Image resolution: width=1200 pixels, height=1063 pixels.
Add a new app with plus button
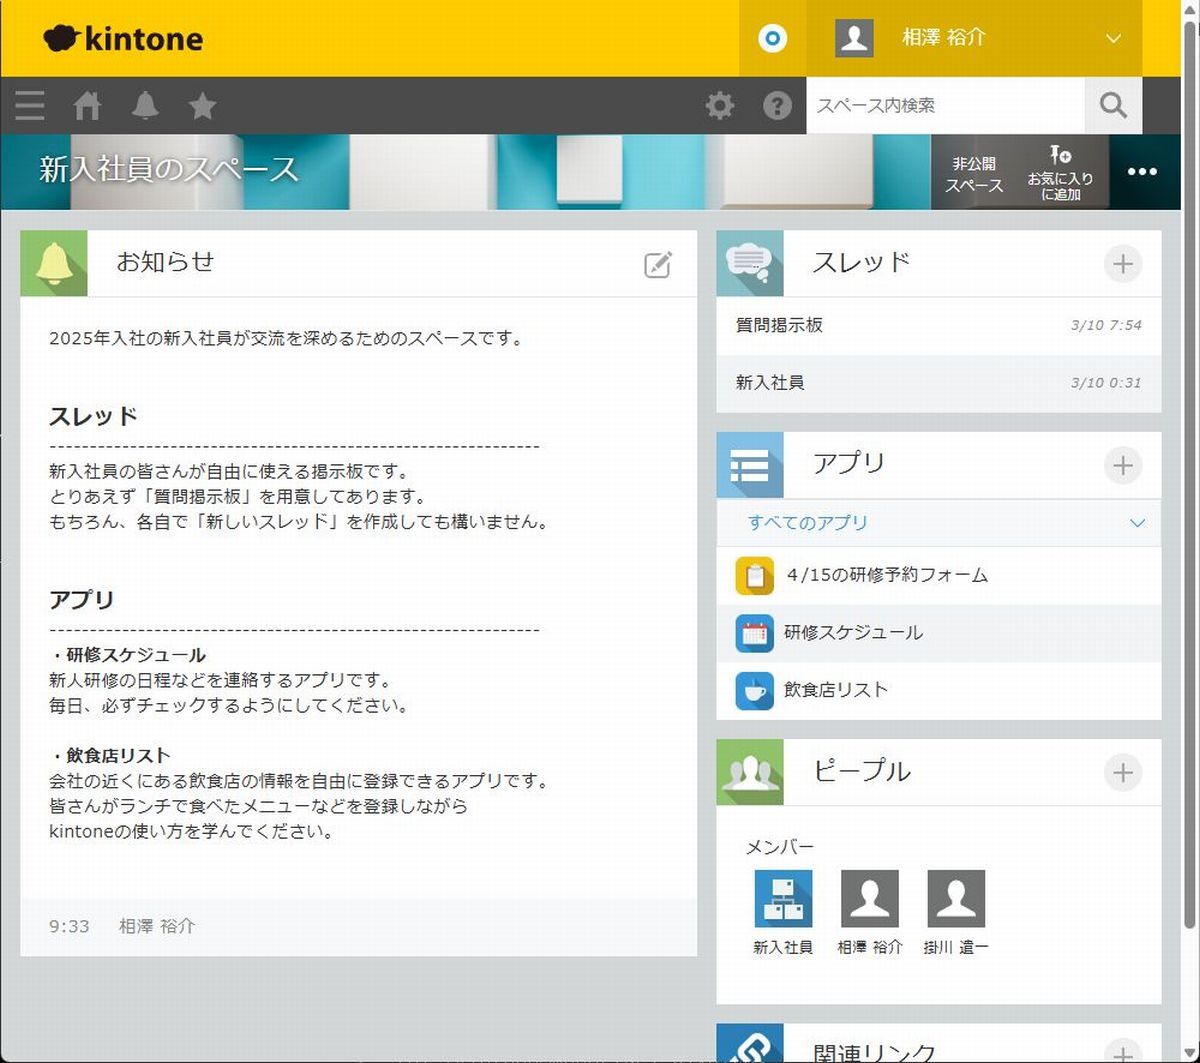point(1123,465)
